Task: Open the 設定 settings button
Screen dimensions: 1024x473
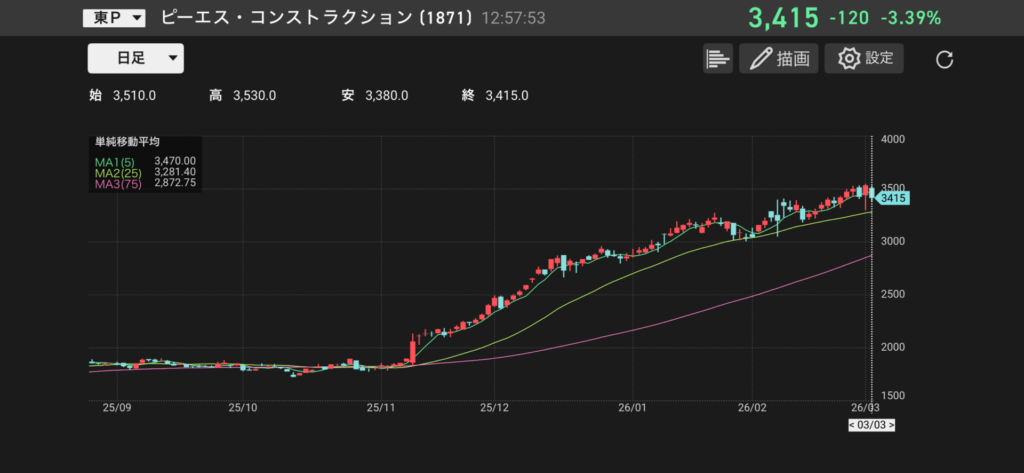Action: pyautogui.click(x=864, y=59)
